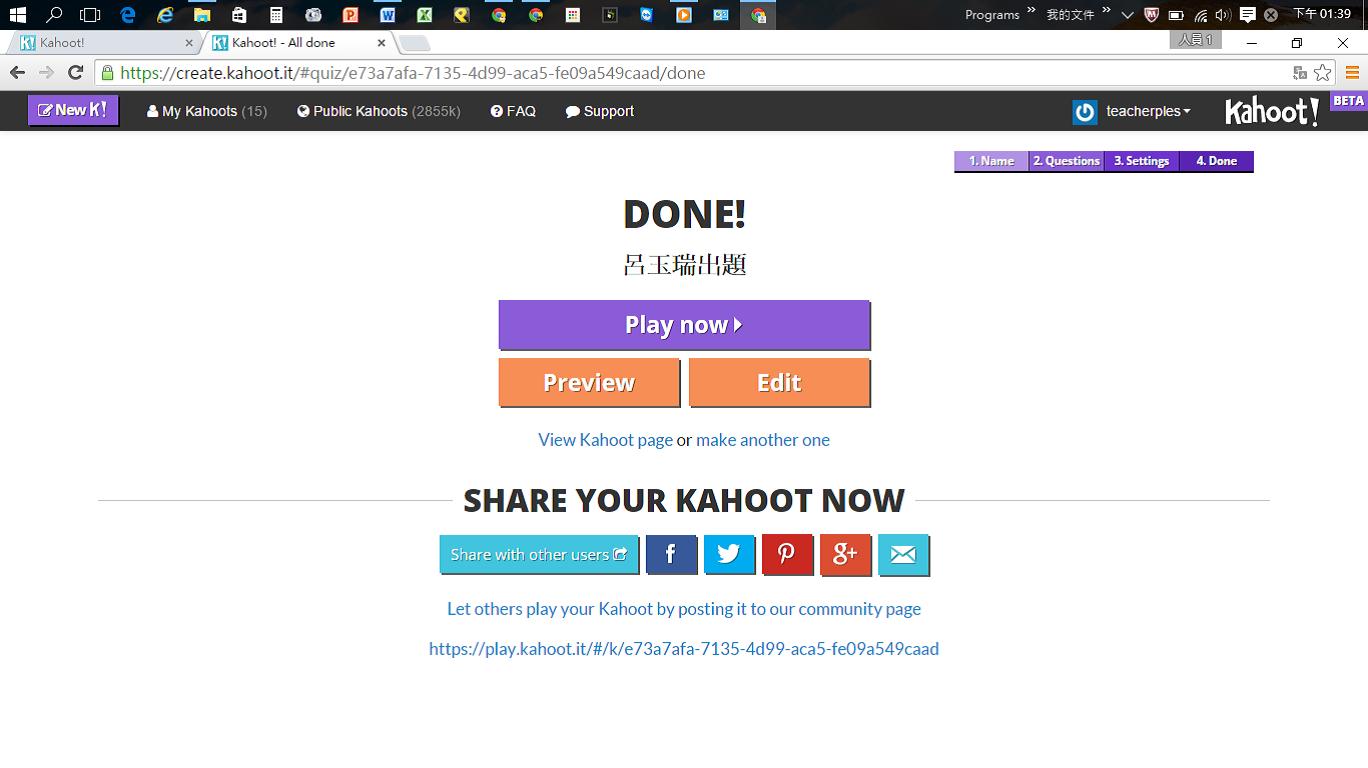Open teacherples account dropdown
This screenshot has width=1368, height=768.
coord(1146,111)
